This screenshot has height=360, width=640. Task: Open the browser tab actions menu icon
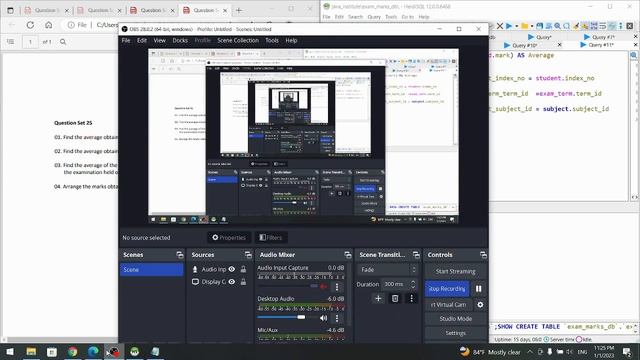[x=11, y=10]
